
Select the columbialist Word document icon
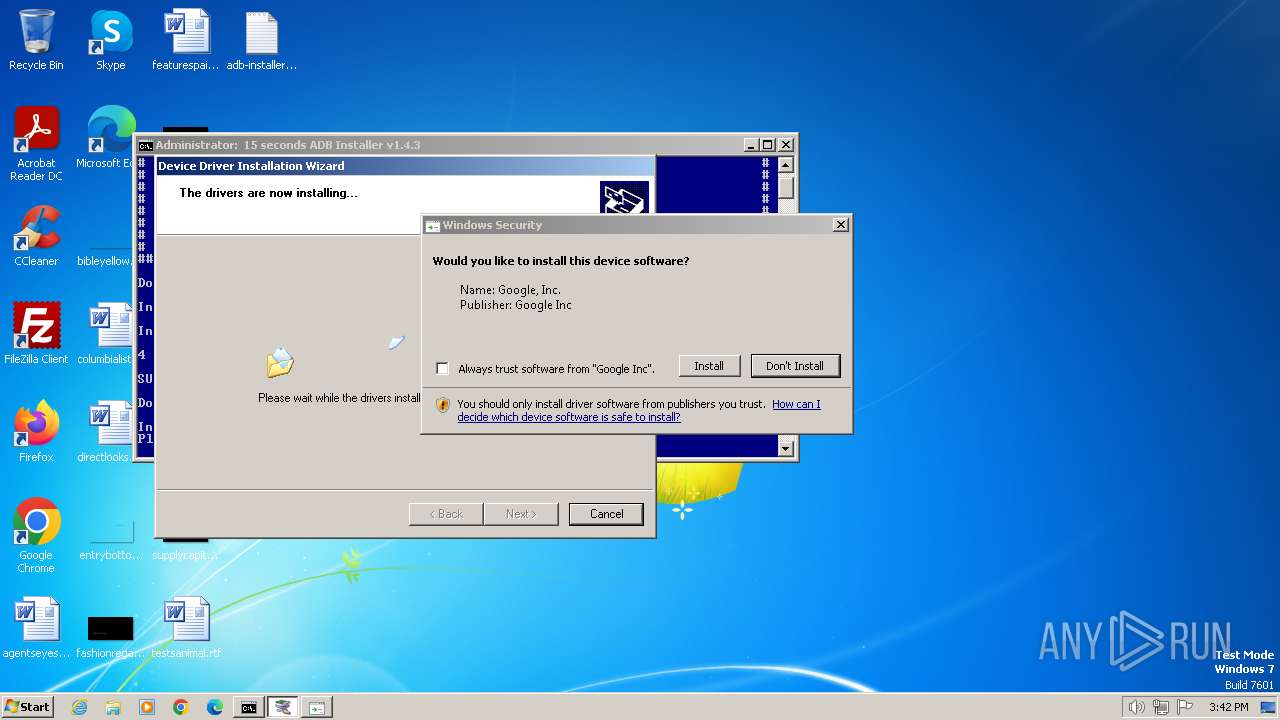tap(108, 333)
